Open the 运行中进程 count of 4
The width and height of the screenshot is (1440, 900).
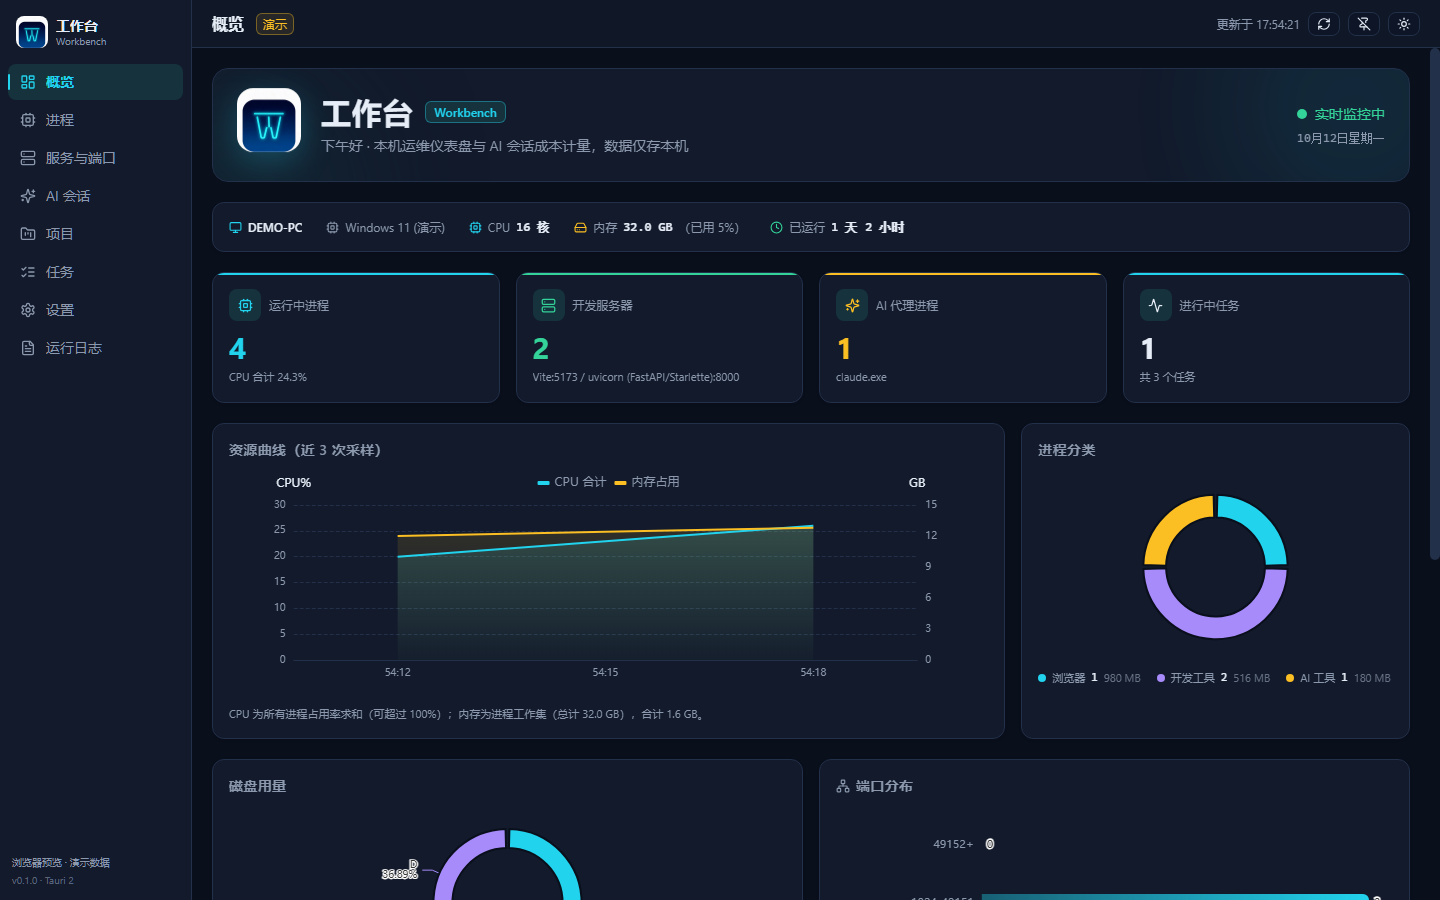point(237,349)
